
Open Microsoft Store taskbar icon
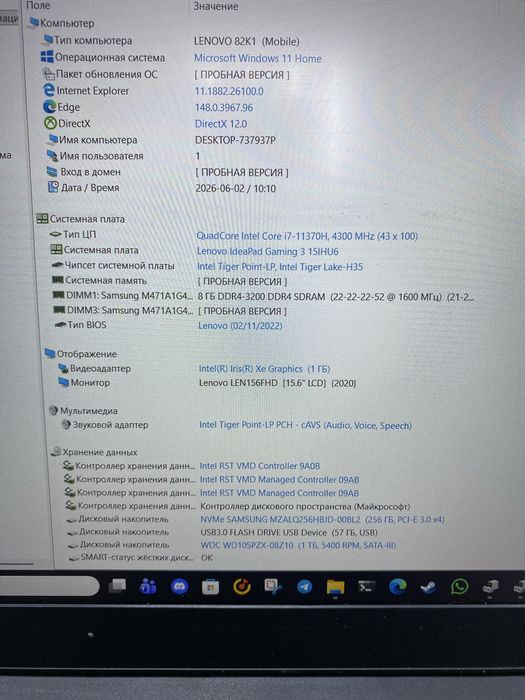210,587
